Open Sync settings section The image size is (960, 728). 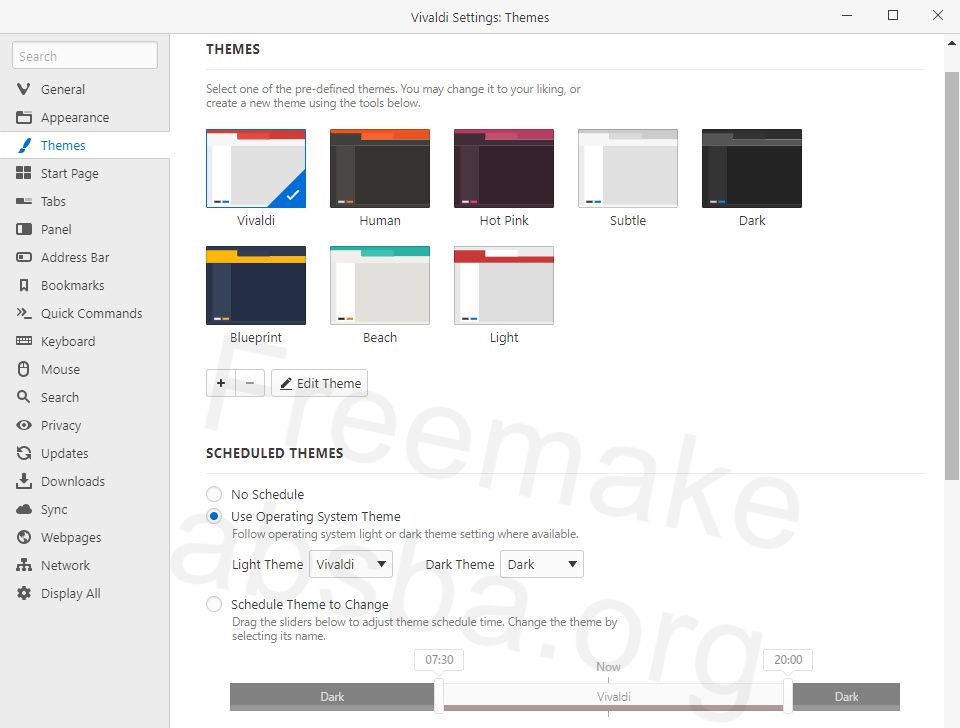coord(84,509)
